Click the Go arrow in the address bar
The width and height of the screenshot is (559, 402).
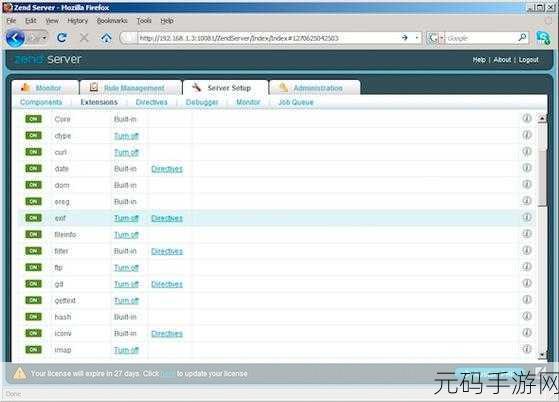[x=405, y=37]
